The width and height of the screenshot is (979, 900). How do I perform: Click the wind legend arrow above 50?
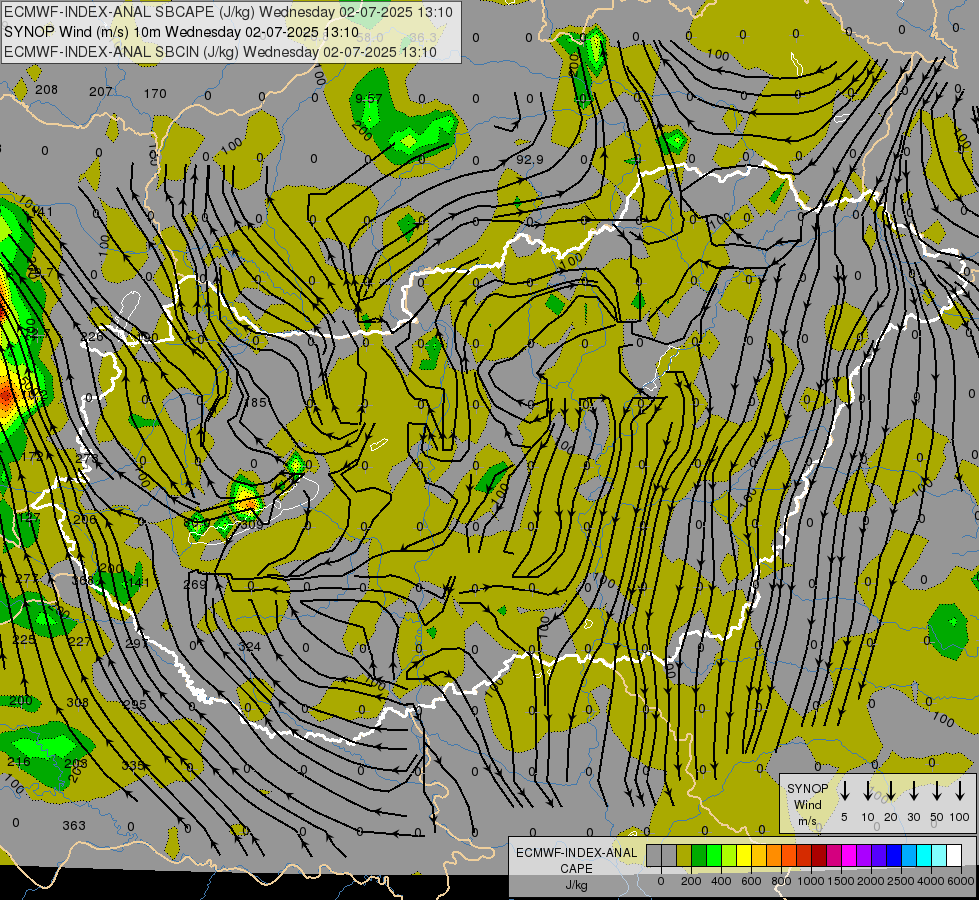coord(937,791)
